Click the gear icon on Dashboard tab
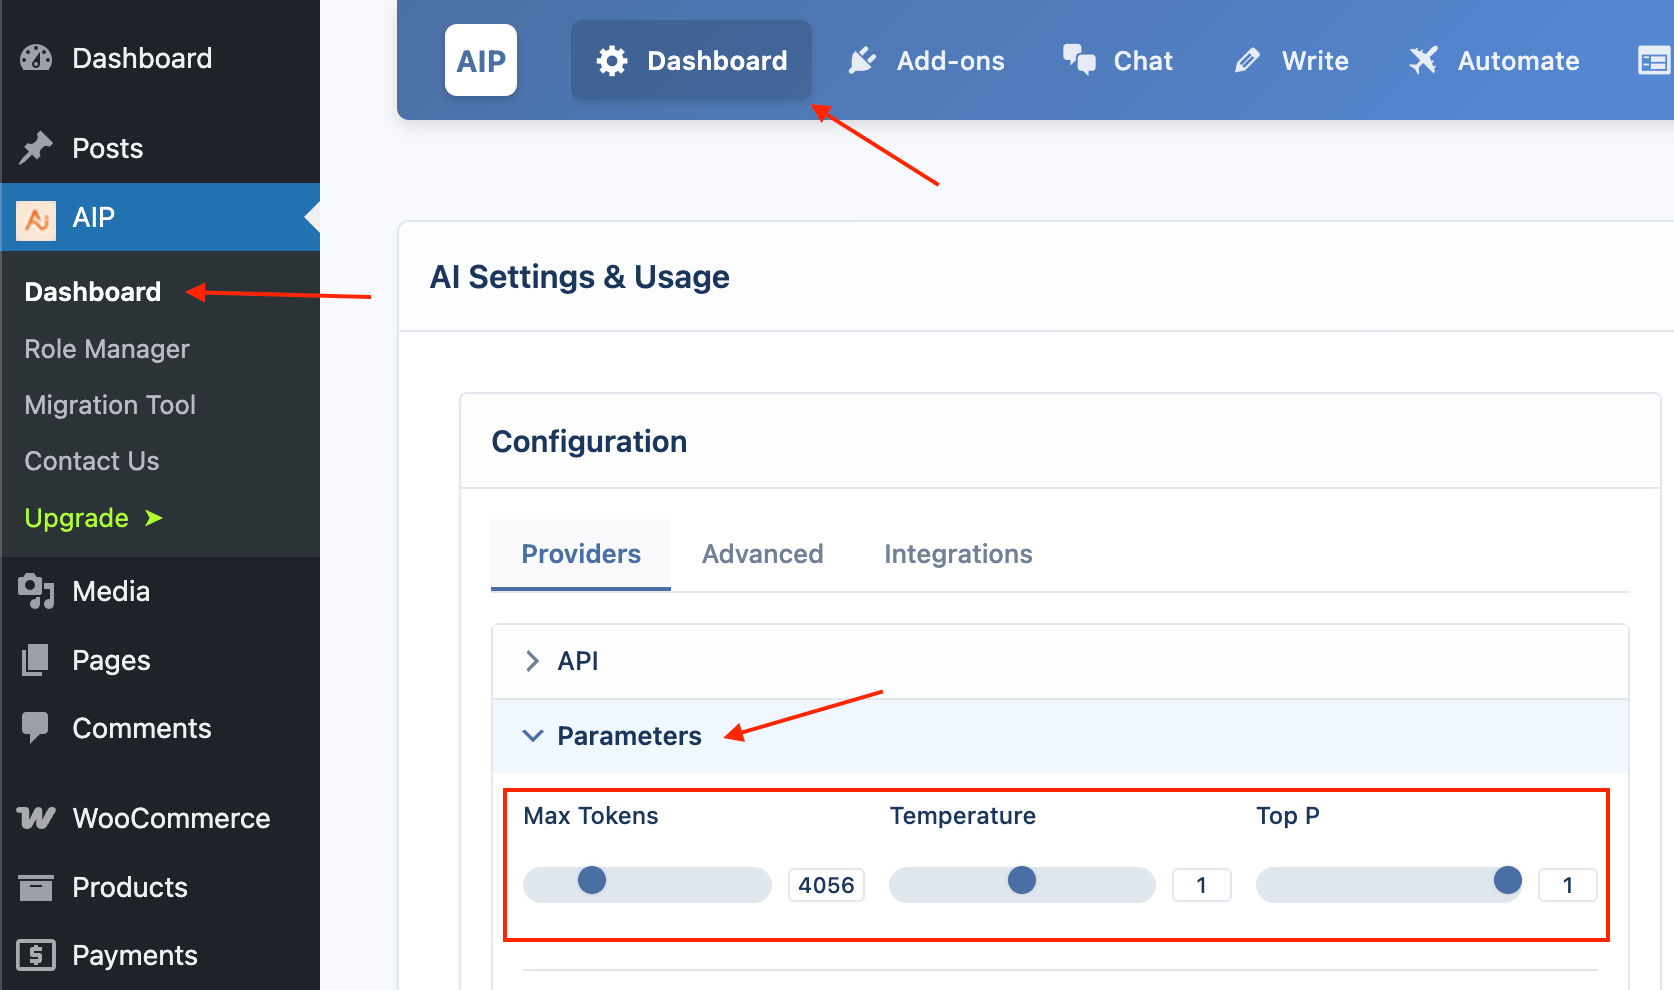 (612, 61)
